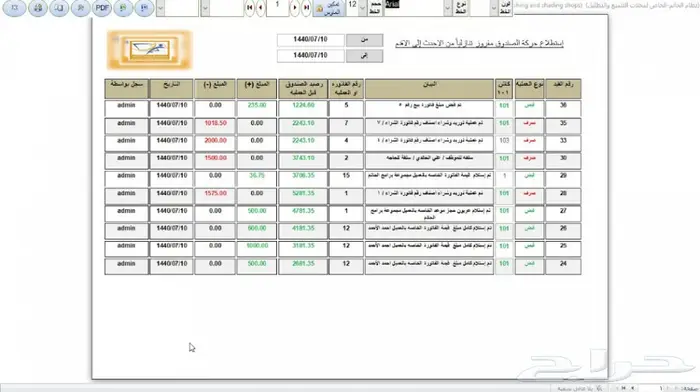The height and width of the screenshot is (392, 700).
Task: Click the round toolbar button just left of PDF
Action: pos(80,8)
